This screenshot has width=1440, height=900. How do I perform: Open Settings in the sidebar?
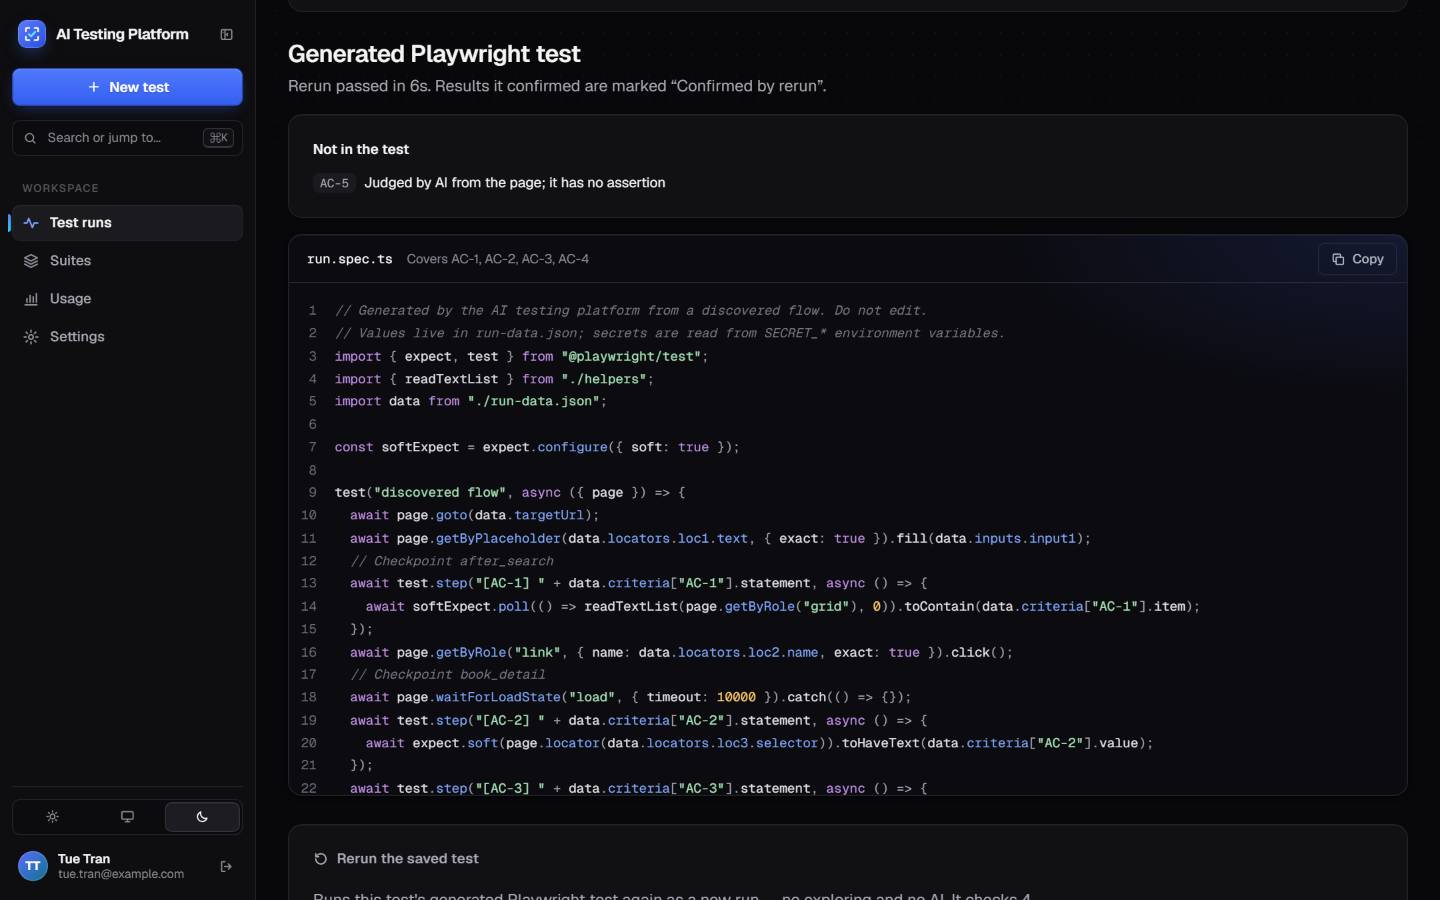click(127, 337)
